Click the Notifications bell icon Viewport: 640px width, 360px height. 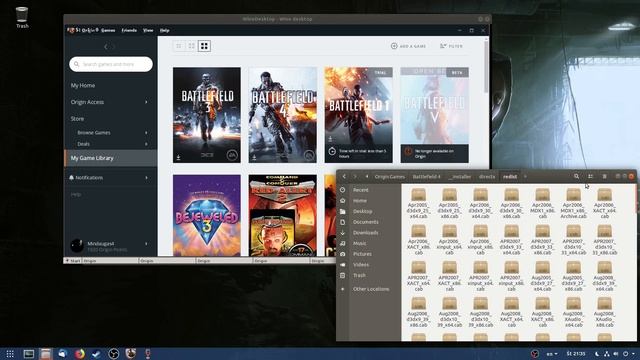(x=71, y=178)
